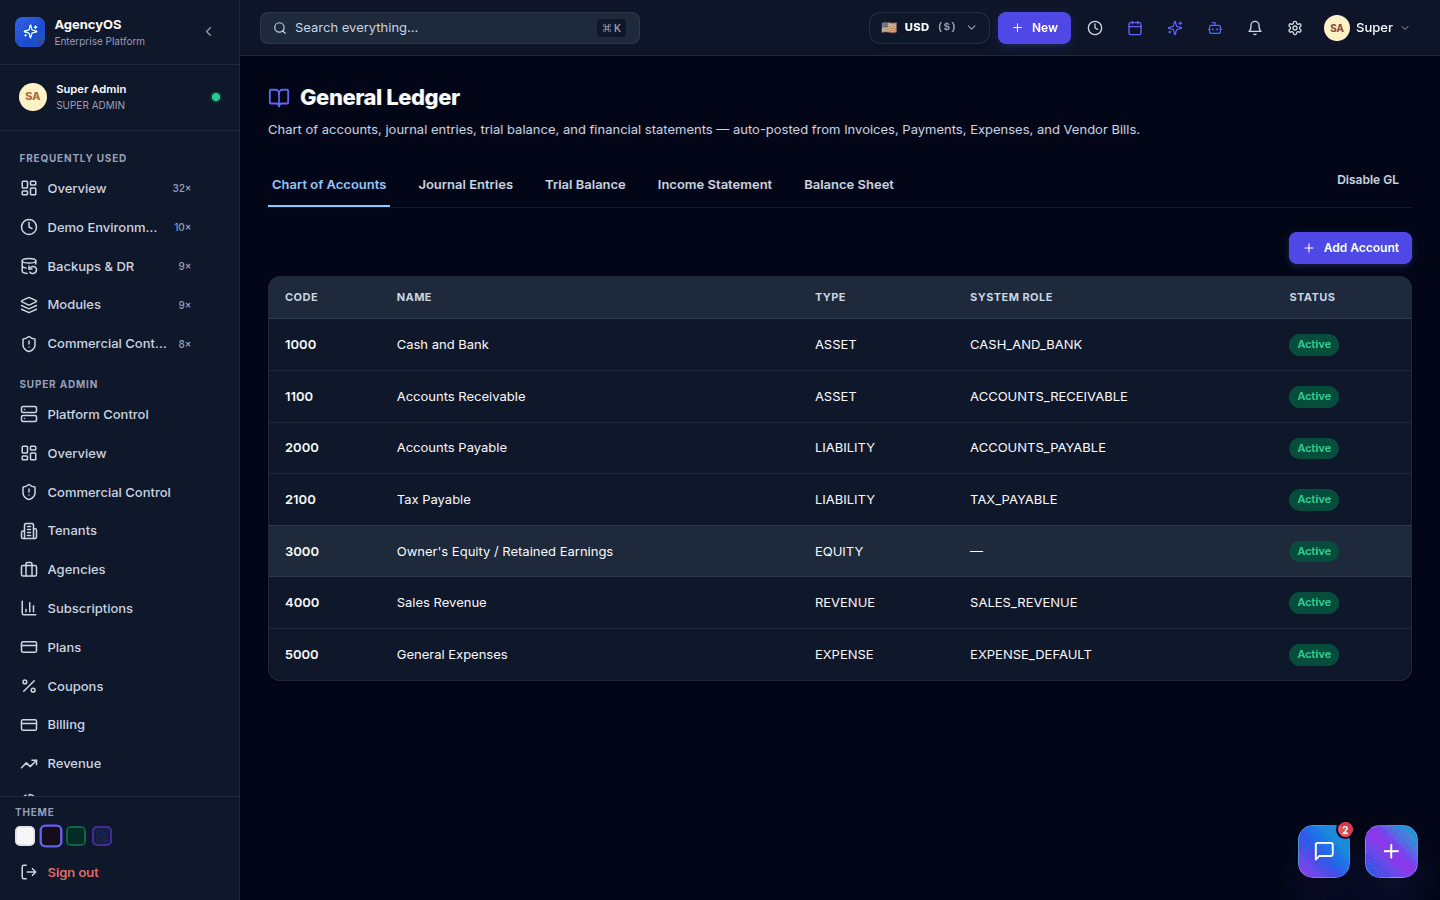Click the EQUITY type cell
Viewport: 1440px width, 900px height.
click(839, 552)
